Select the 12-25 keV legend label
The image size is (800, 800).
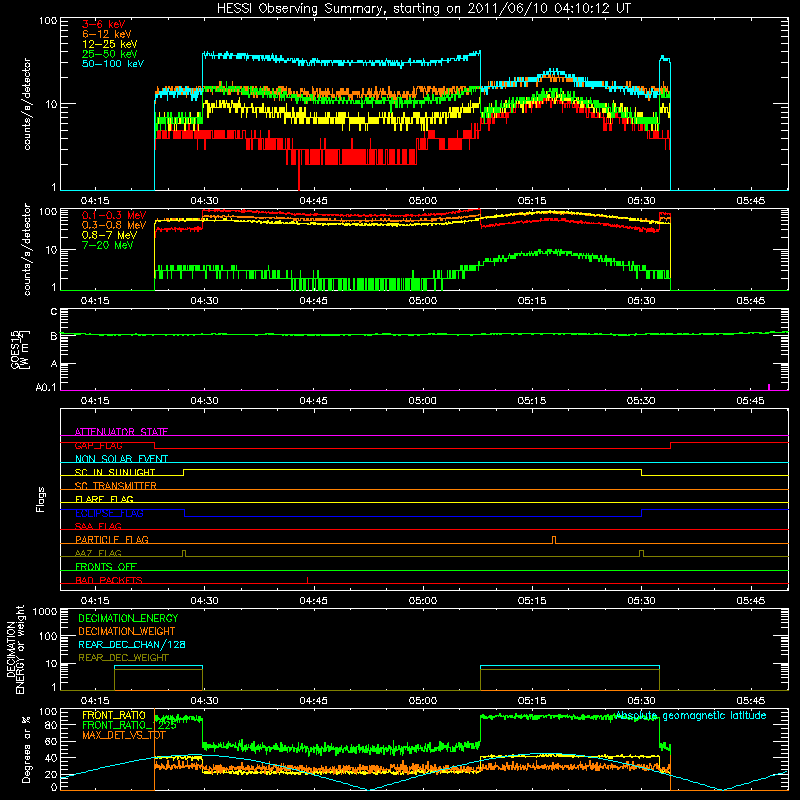[110, 44]
